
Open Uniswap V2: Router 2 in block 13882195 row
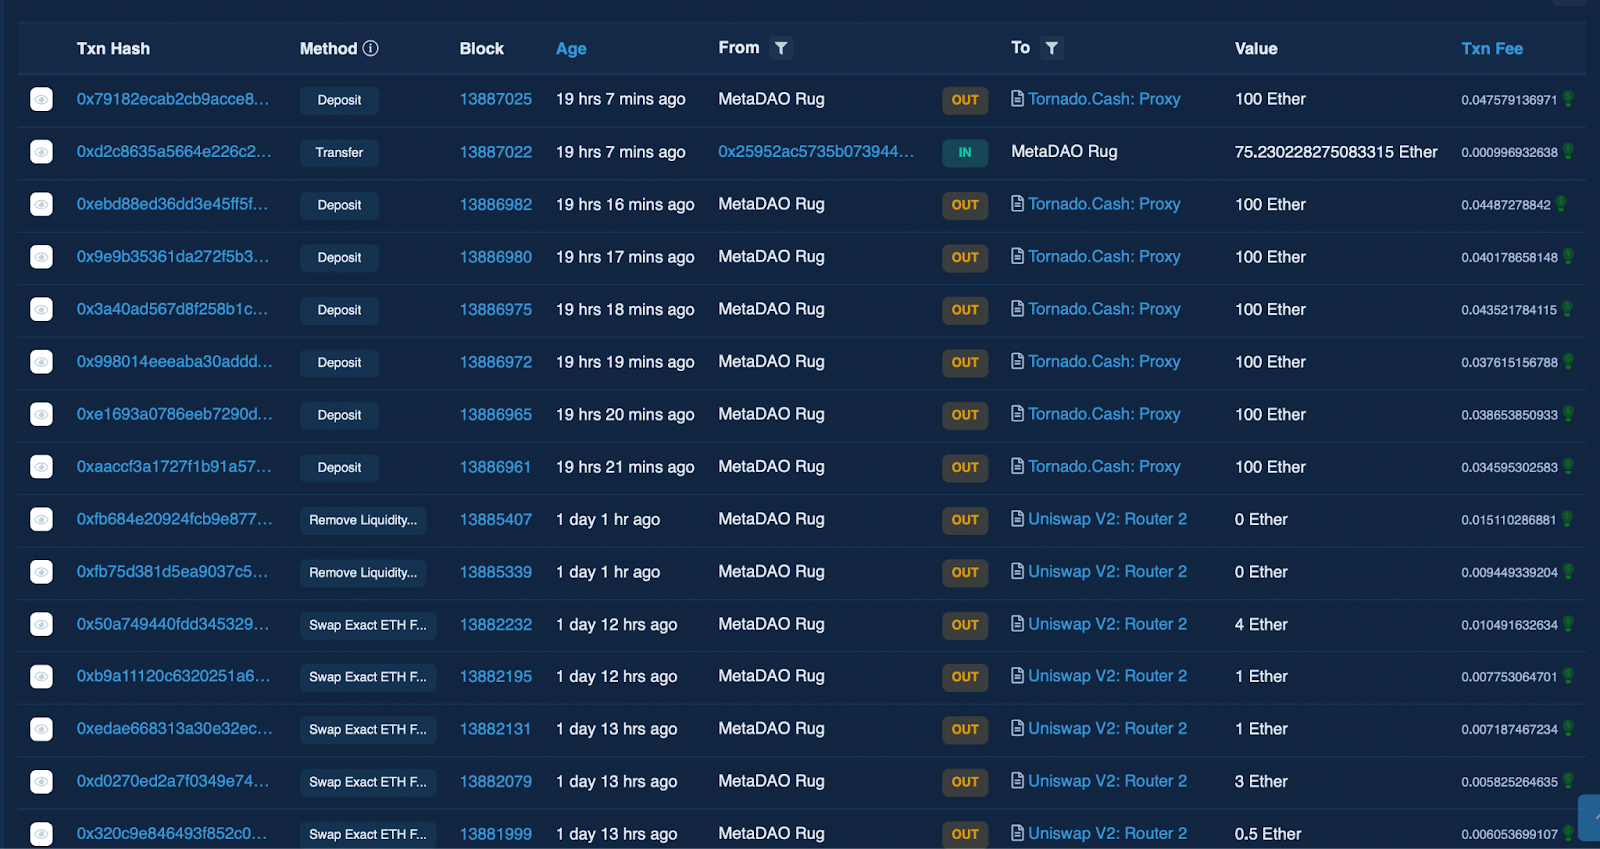click(x=1108, y=676)
